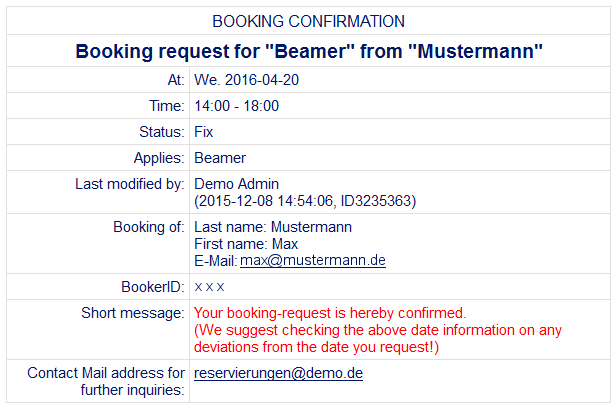Click the Last modified by label
Image resolution: width=616 pixels, height=408 pixels.
pyautogui.click(x=130, y=184)
